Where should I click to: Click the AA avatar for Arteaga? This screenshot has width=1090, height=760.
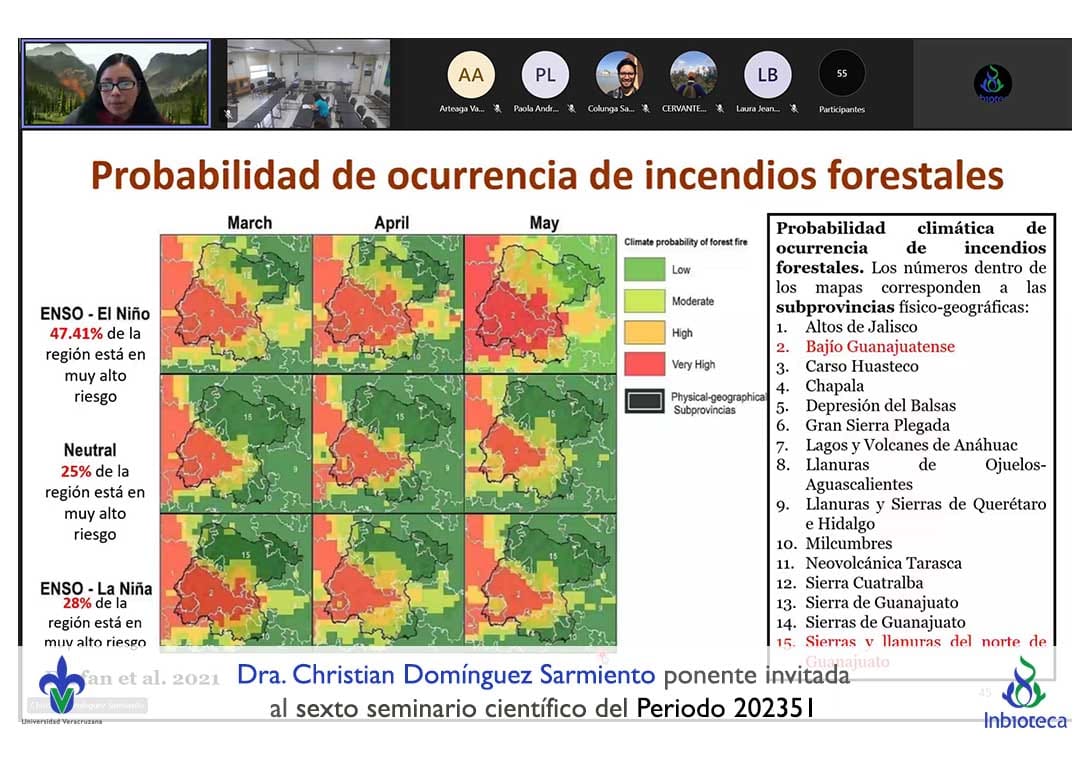(470, 75)
